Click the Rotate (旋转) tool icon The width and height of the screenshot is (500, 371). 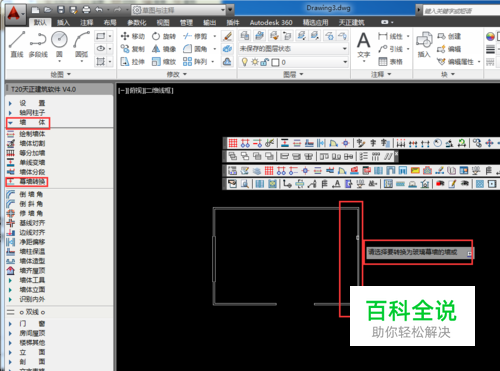click(x=156, y=36)
